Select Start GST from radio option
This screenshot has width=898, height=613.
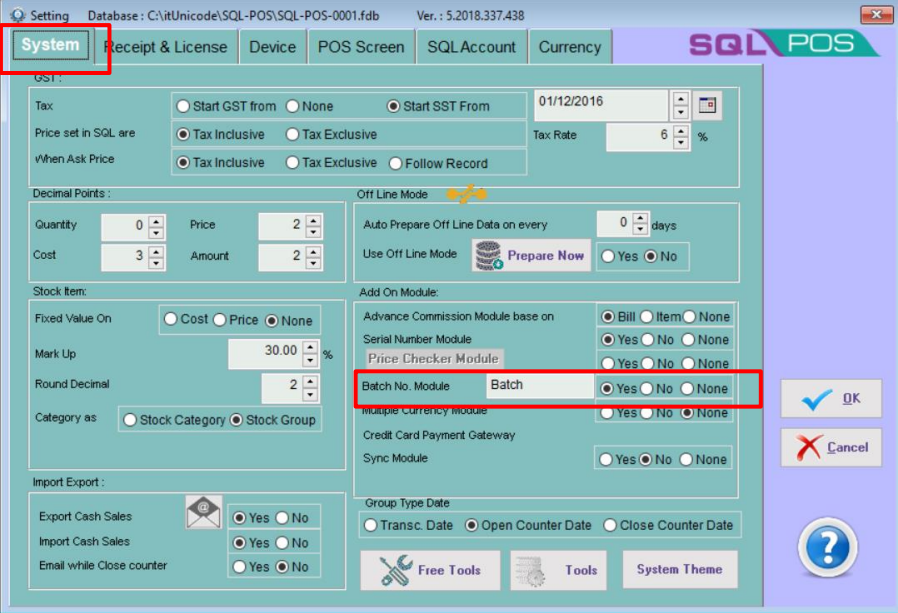coord(183,106)
